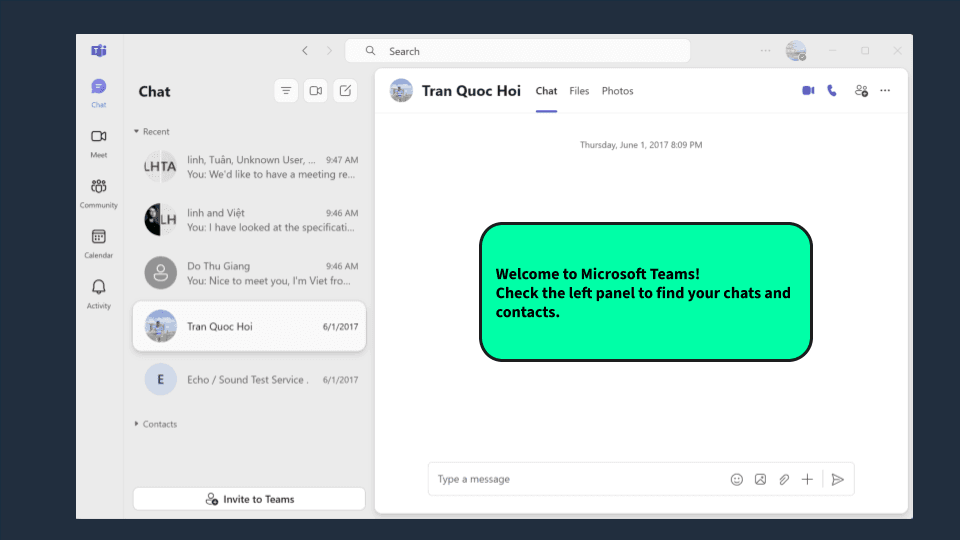Expand the Contacts group
The image size is (960, 540).
click(x=156, y=424)
